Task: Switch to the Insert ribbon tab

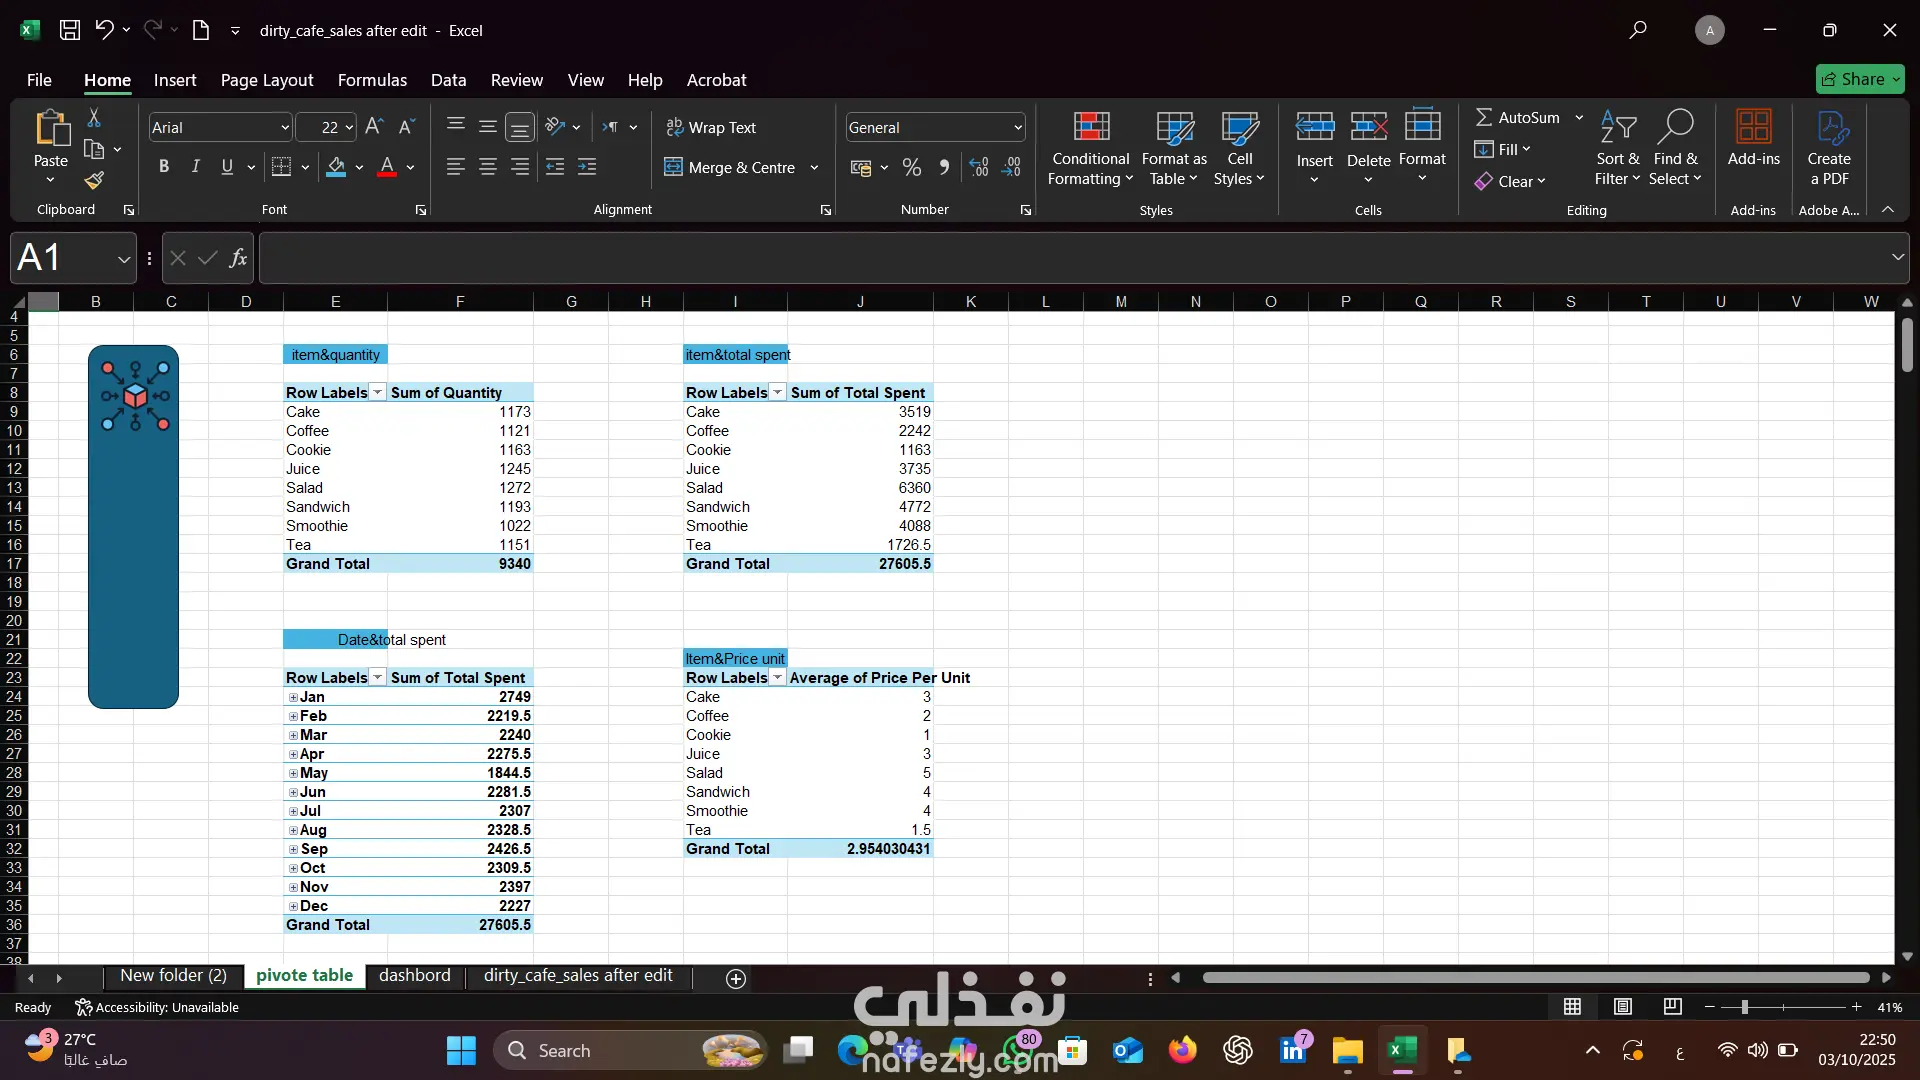Action: pos(175,80)
